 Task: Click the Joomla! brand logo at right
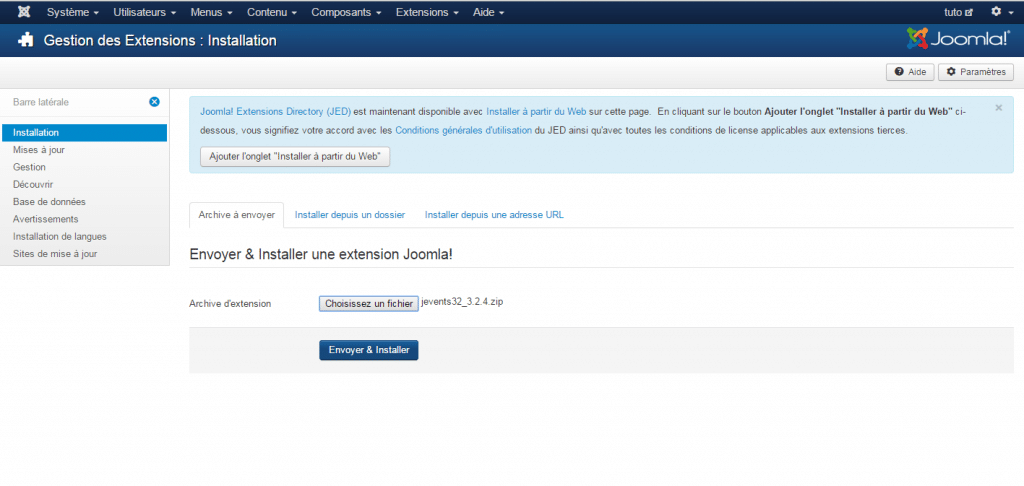coord(958,40)
